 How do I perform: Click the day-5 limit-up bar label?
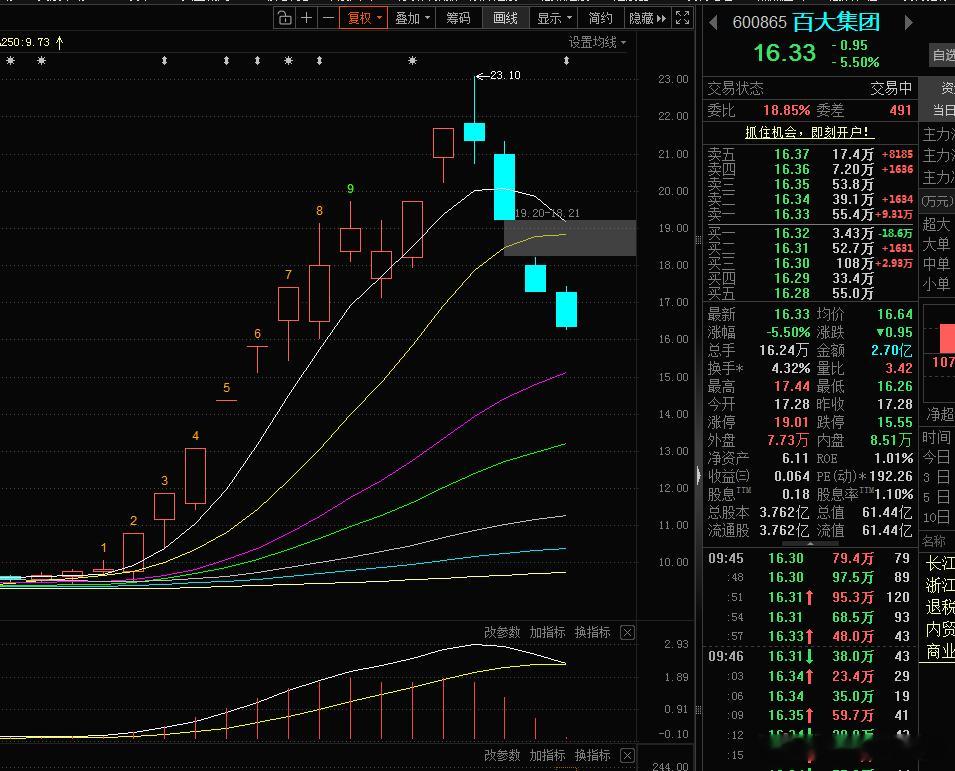point(227,388)
